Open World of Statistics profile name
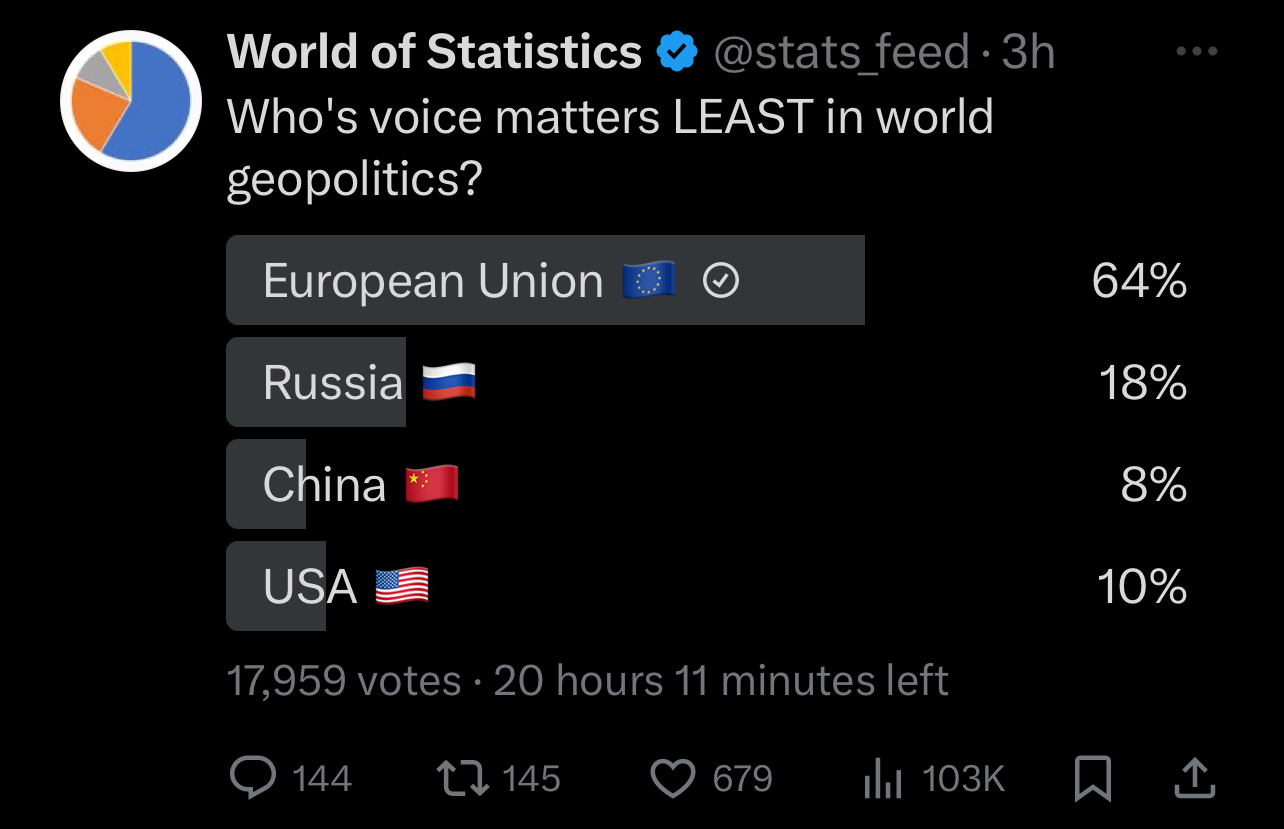This screenshot has width=1284, height=829. pyautogui.click(x=435, y=52)
